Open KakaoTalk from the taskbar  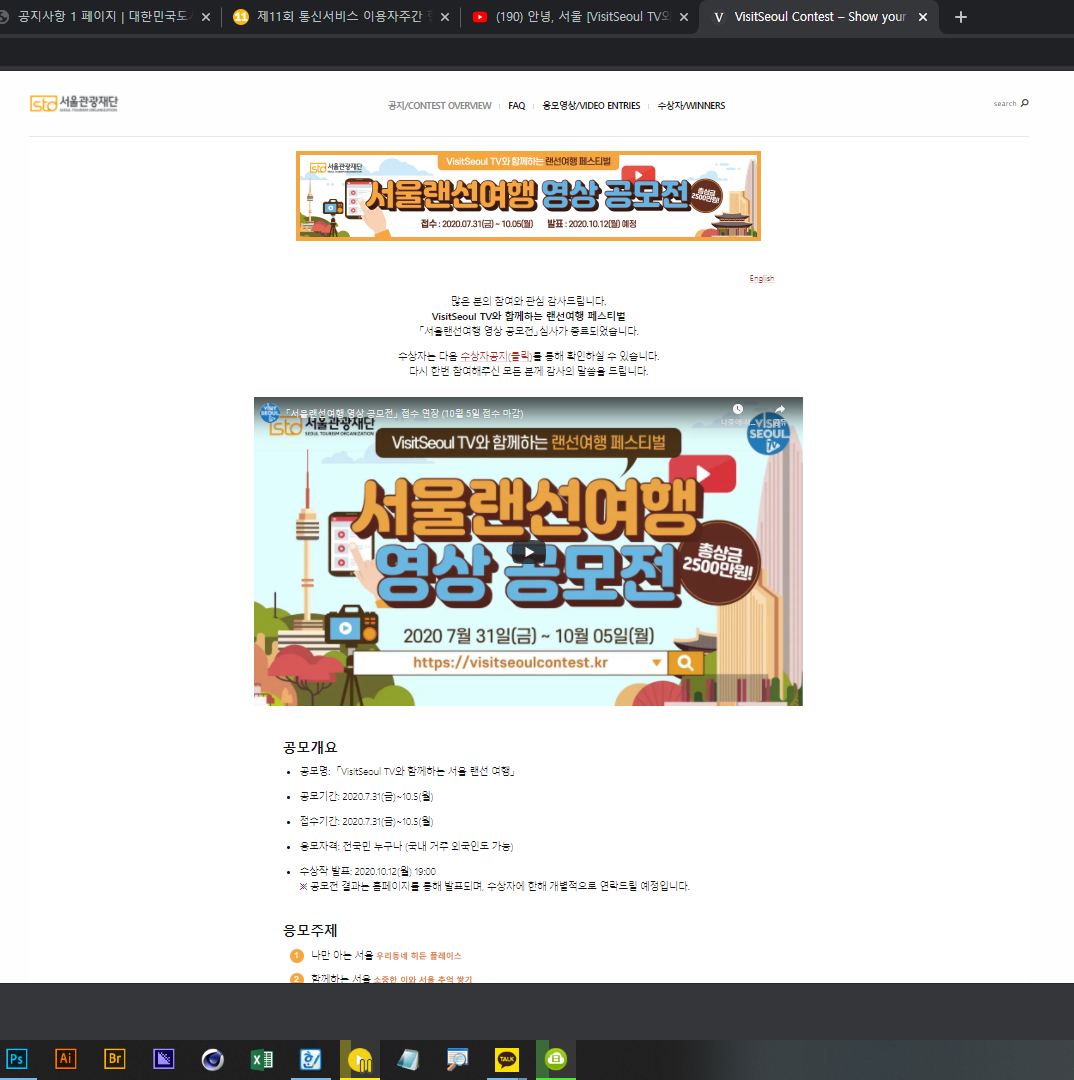(507, 1059)
